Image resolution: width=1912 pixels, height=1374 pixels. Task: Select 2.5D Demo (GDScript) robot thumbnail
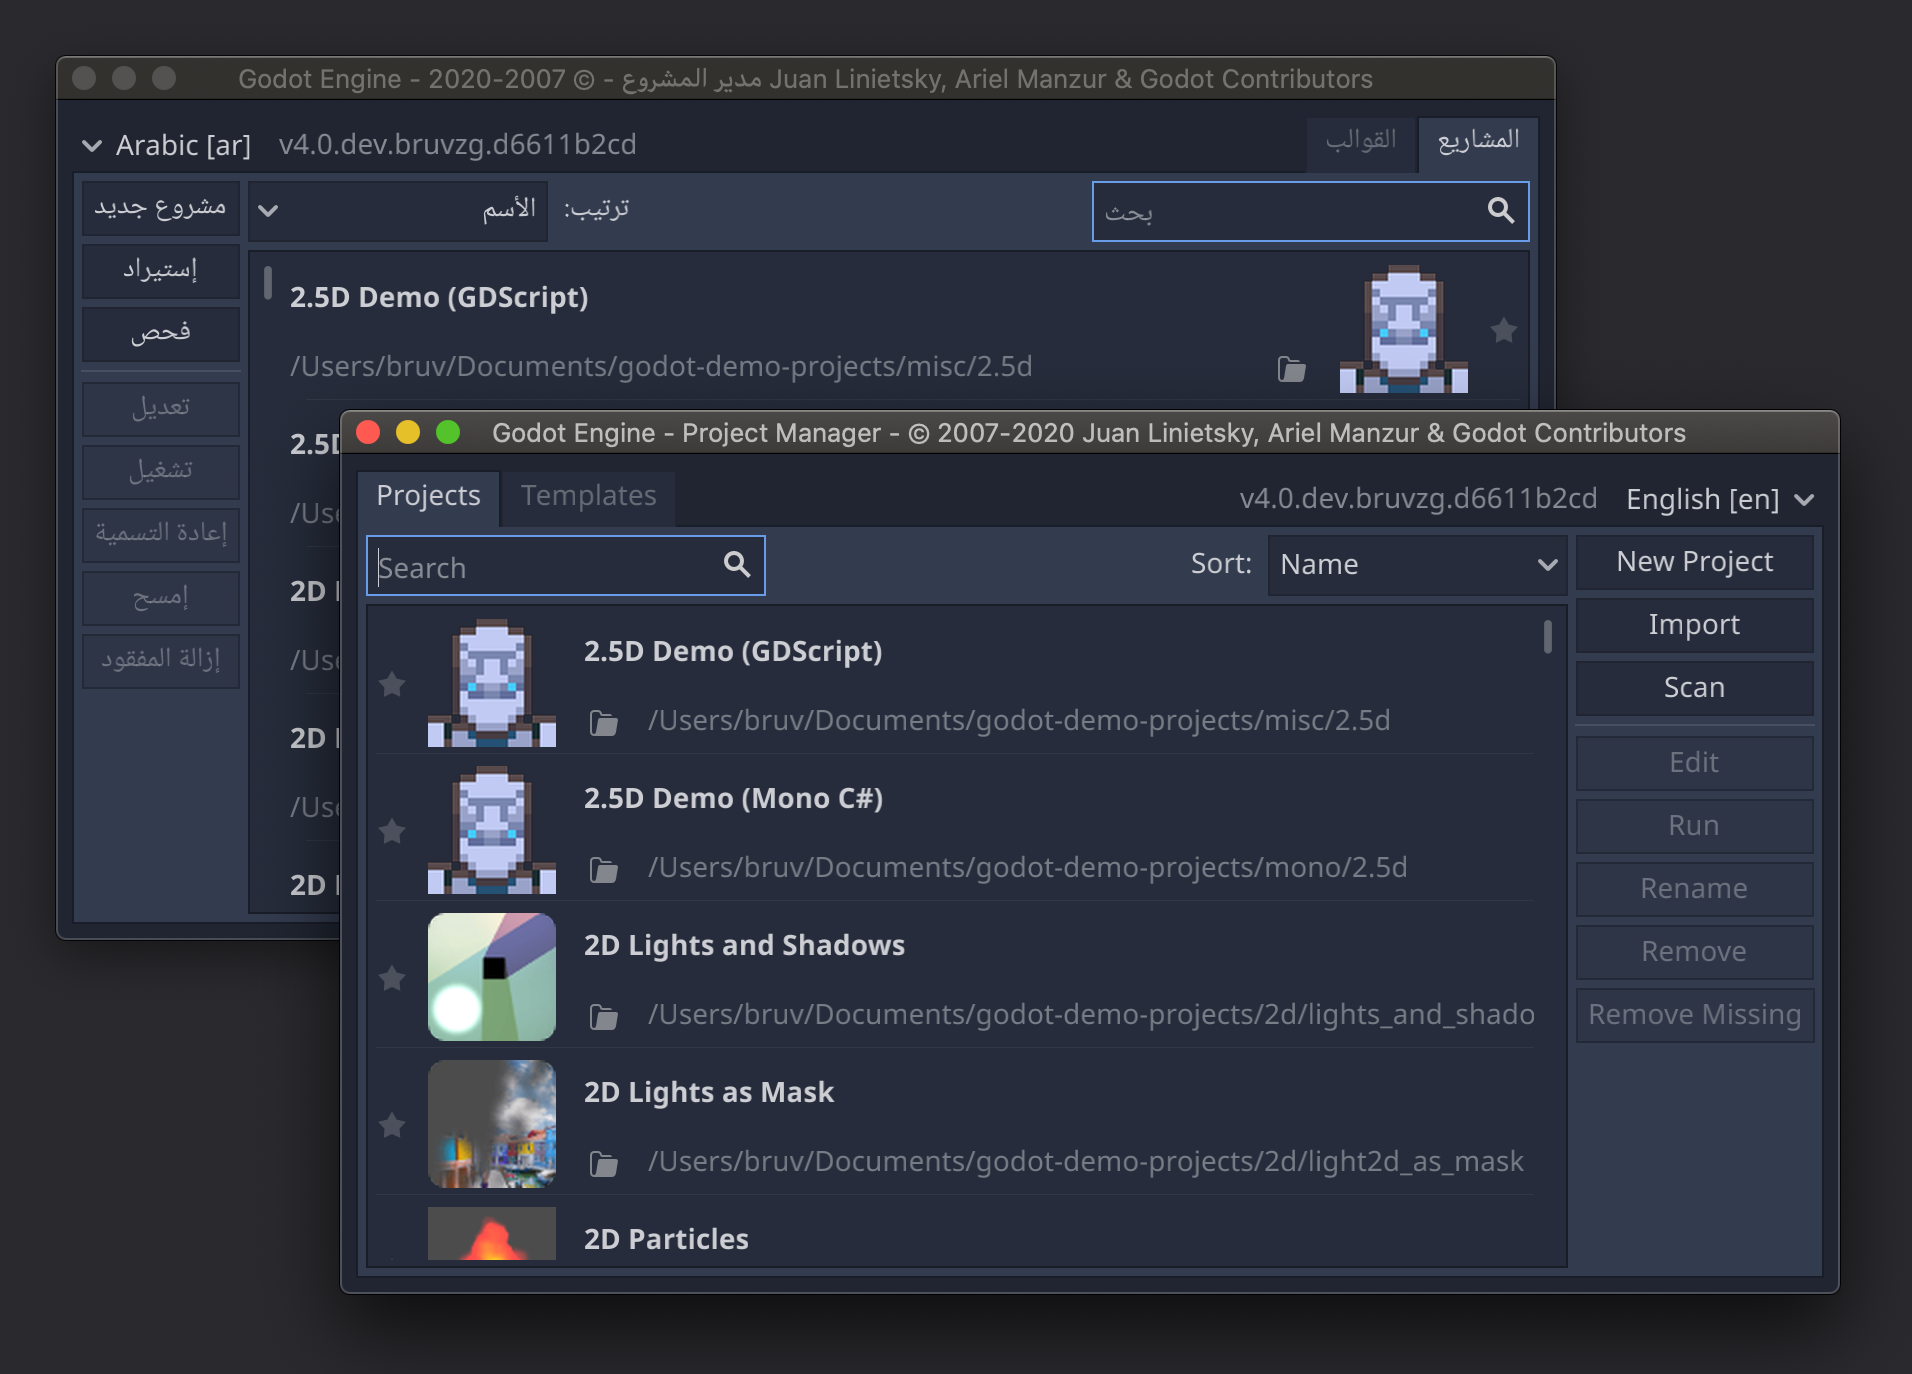(x=492, y=683)
